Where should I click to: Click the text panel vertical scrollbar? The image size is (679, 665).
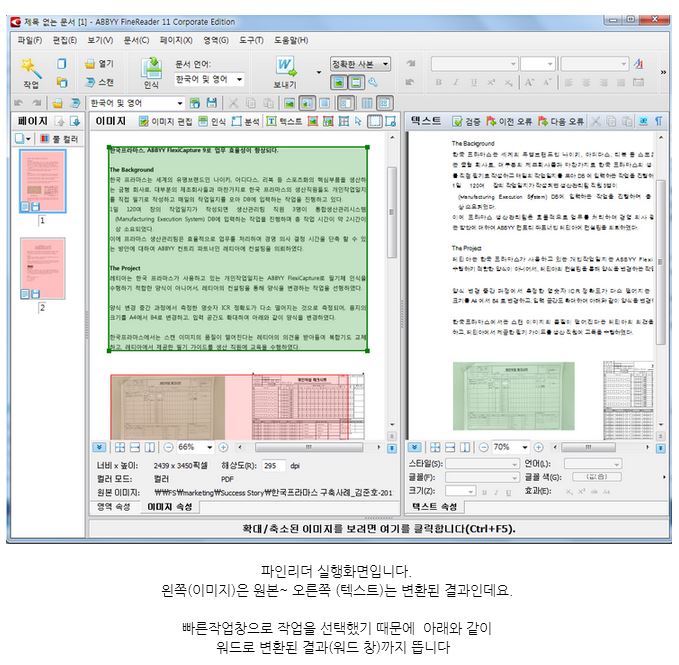click(x=660, y=262)
